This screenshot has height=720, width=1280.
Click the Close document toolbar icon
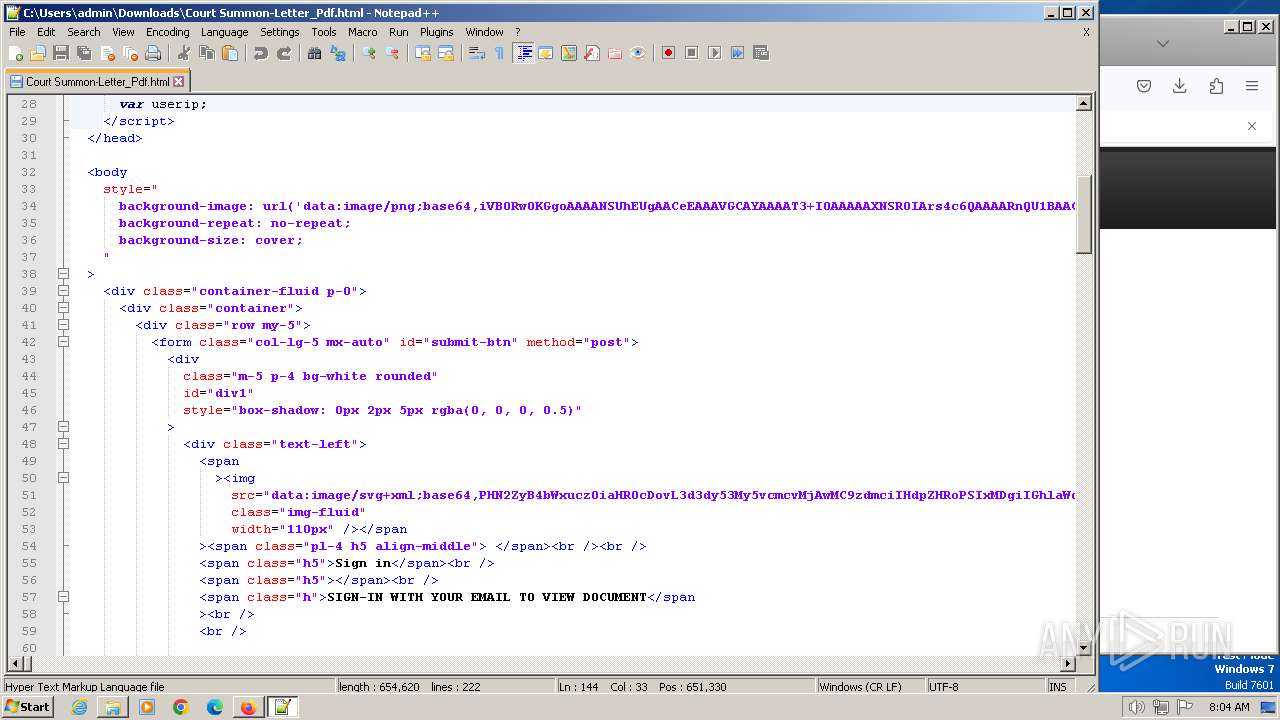click(107, 53)
